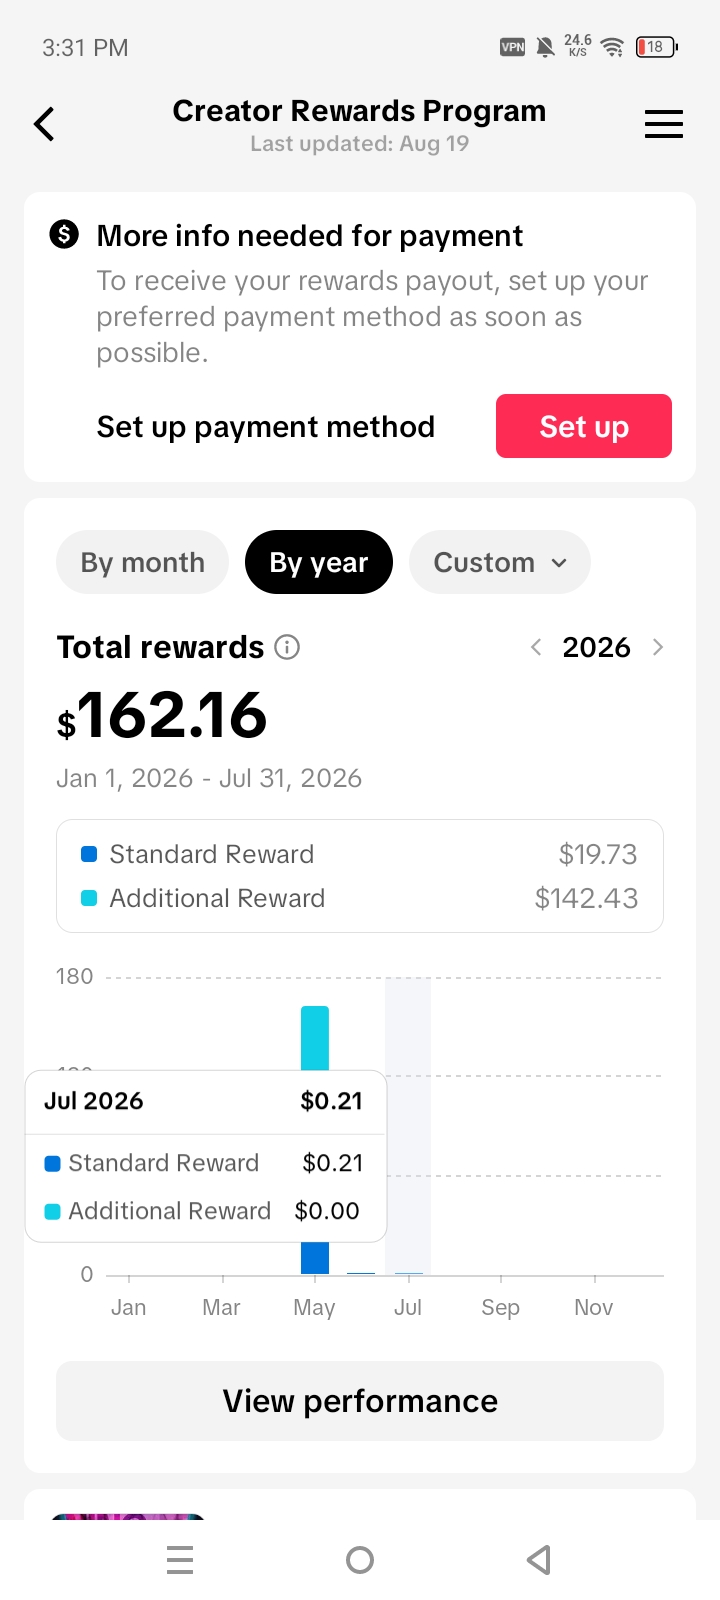Viewport: 720px width, 1600px height.
Task: Tap the muted notification bell icon
Action: coord(545,47)
